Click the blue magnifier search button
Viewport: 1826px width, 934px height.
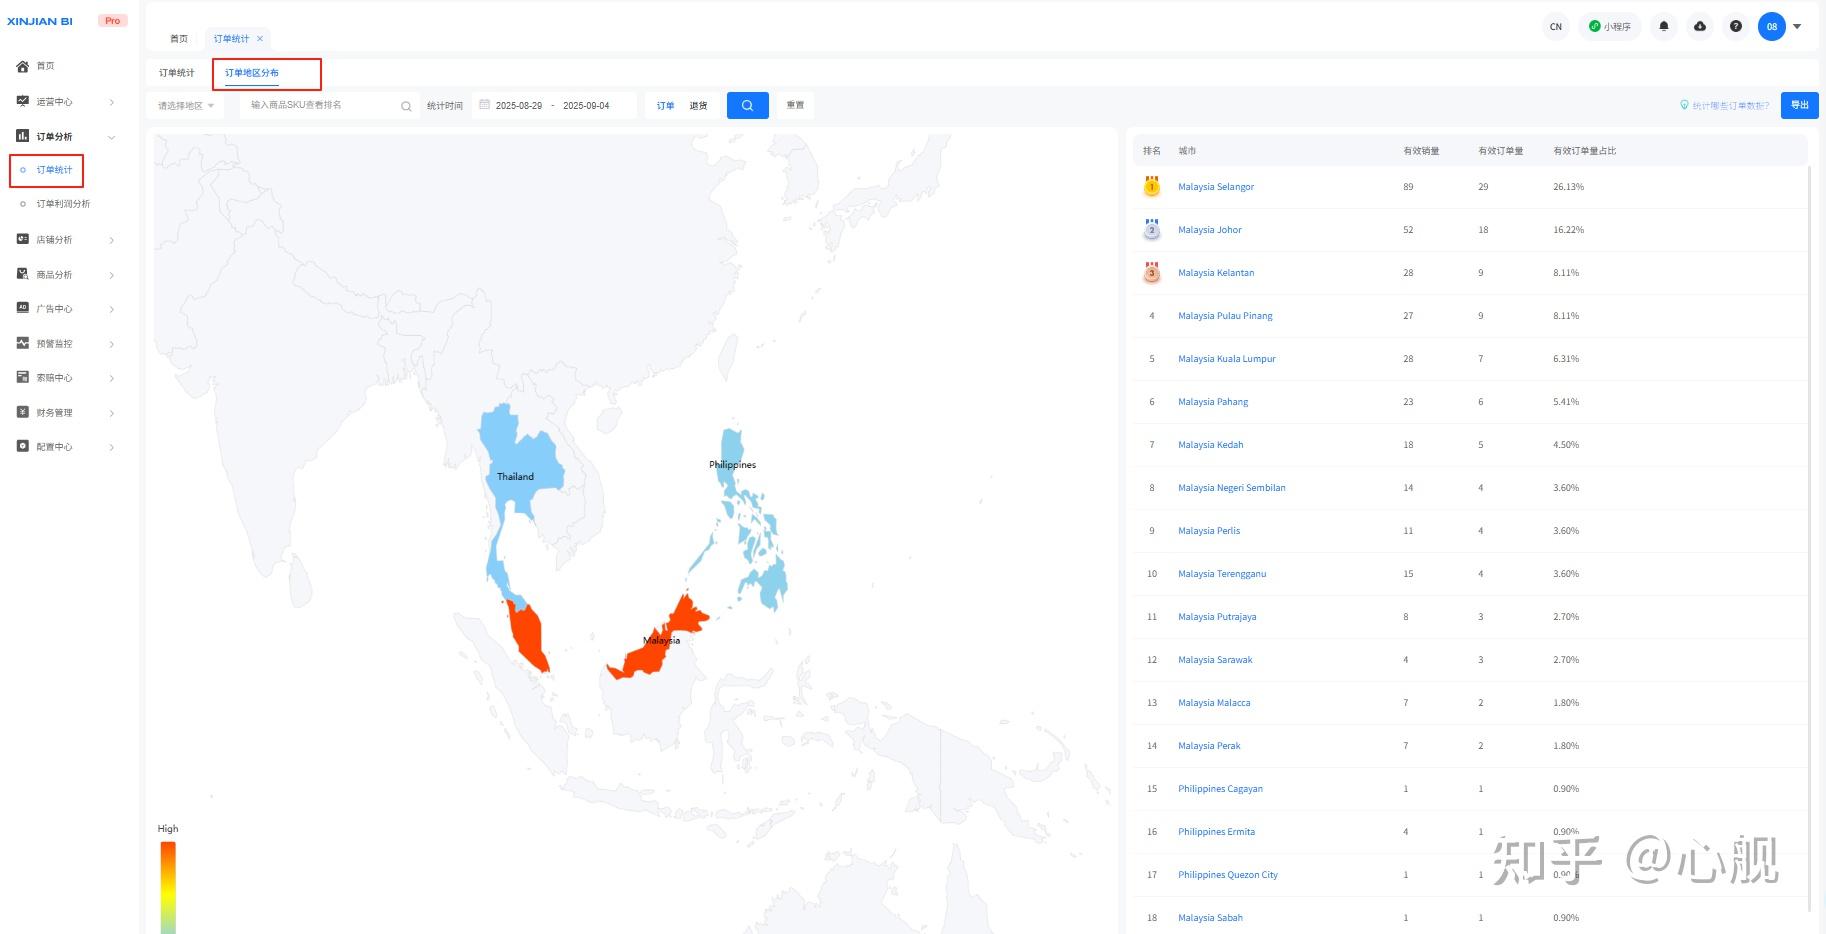[747, 105]
